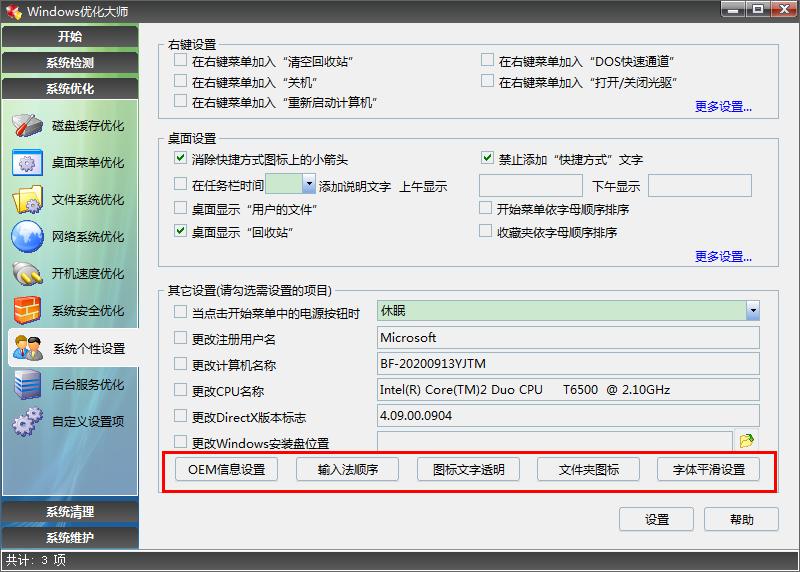The image size is (800, 572).
Task: Open '更多设置...' link in right-click settings
Action: [723, 107]
